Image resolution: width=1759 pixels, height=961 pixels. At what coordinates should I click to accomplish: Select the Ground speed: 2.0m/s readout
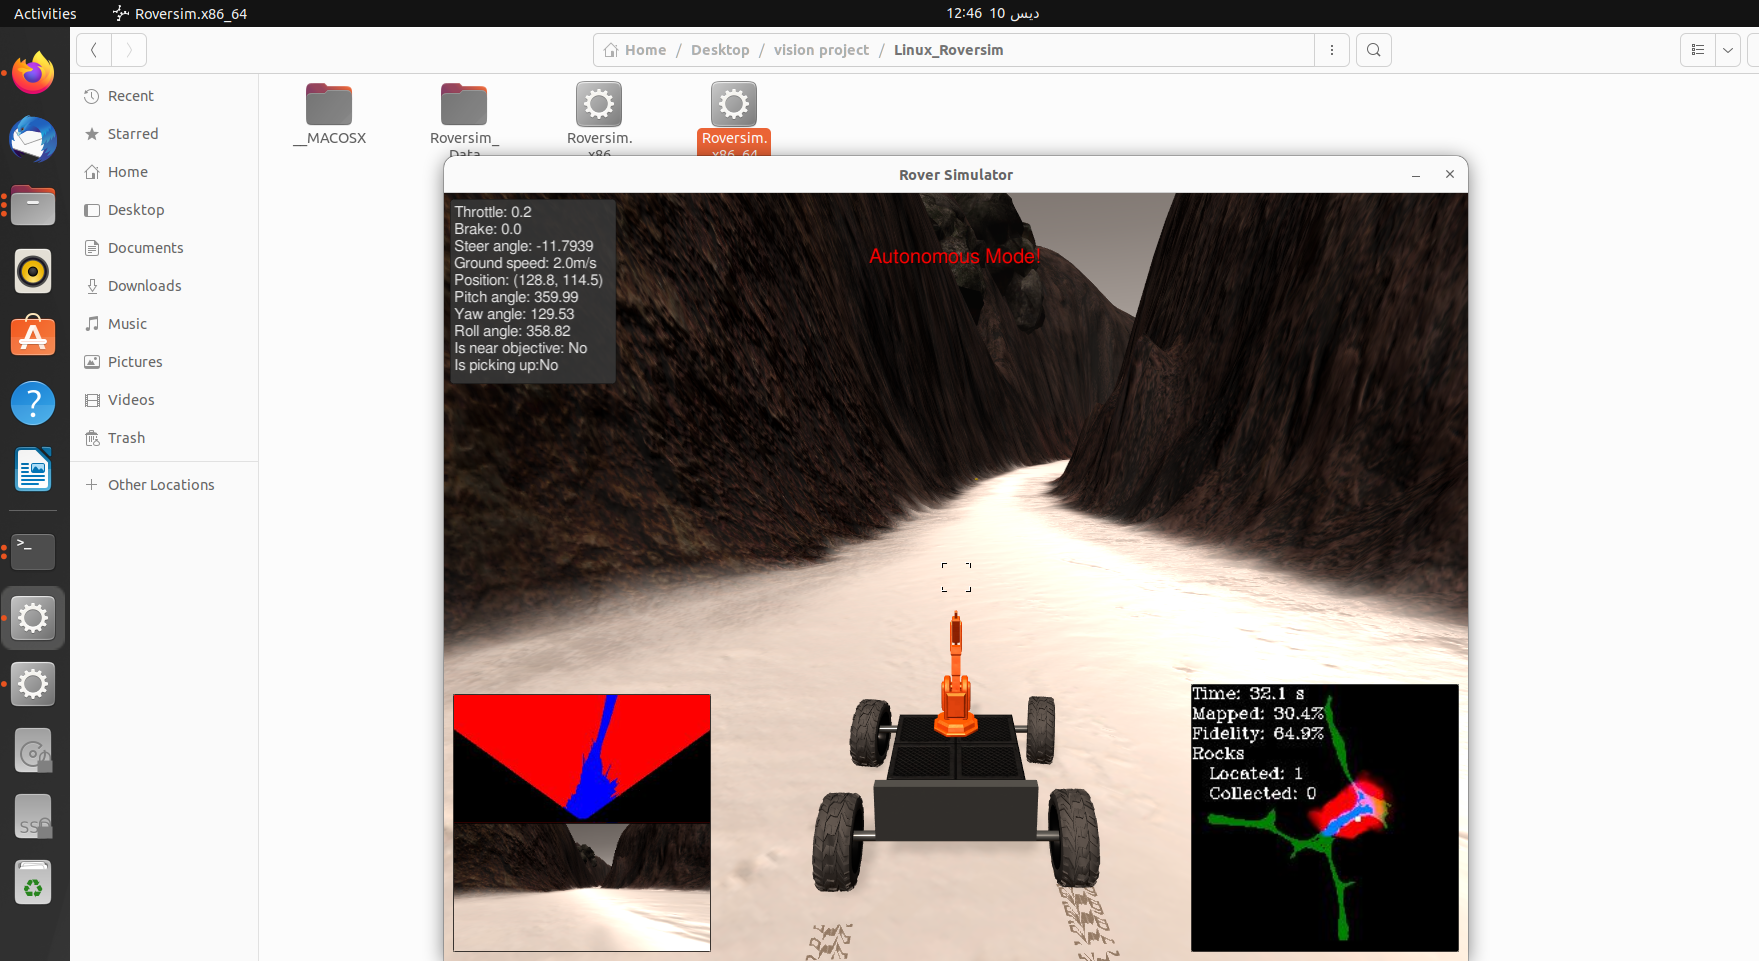525,263
